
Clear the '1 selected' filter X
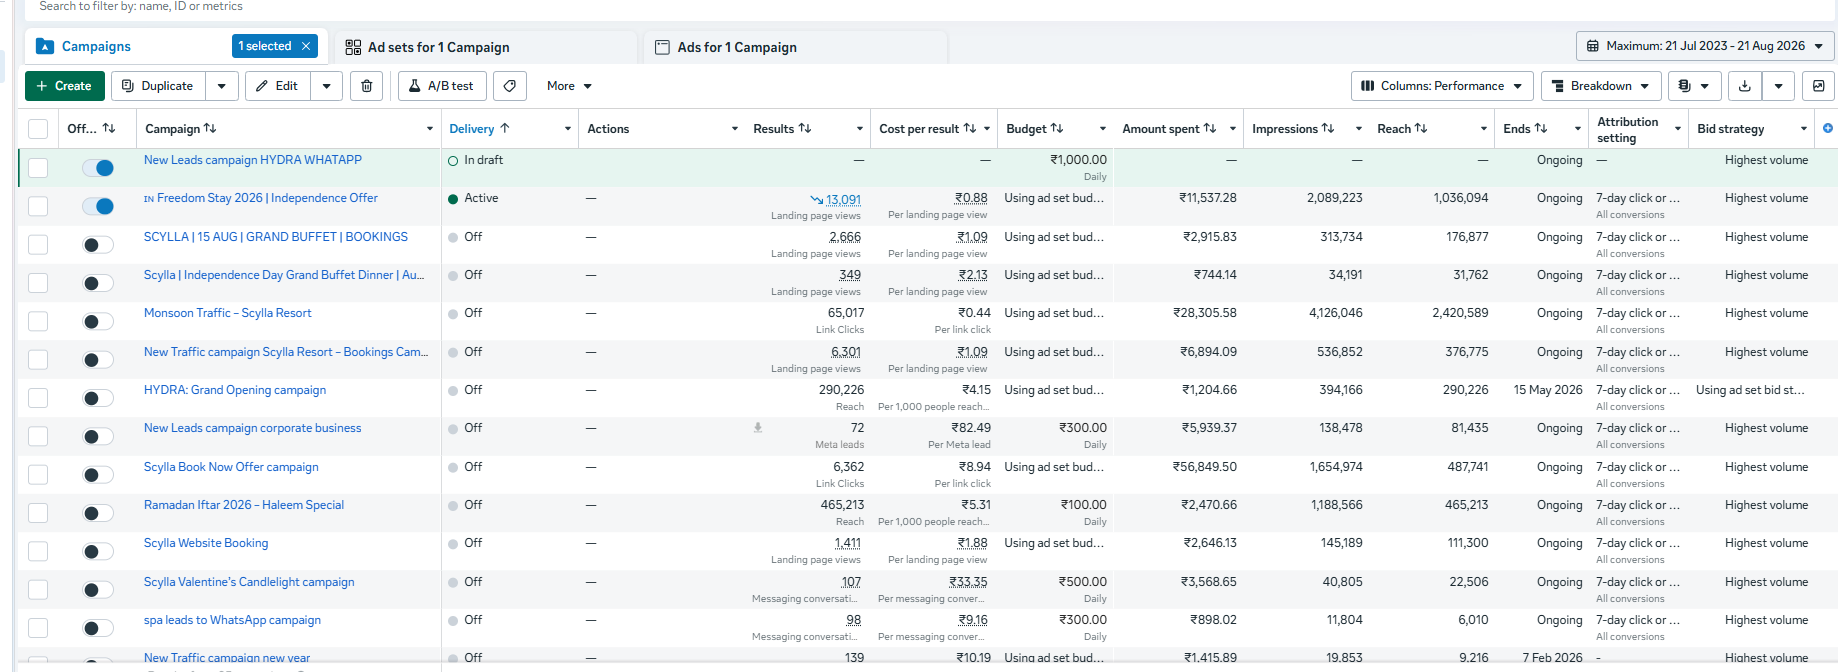[306, 46]
